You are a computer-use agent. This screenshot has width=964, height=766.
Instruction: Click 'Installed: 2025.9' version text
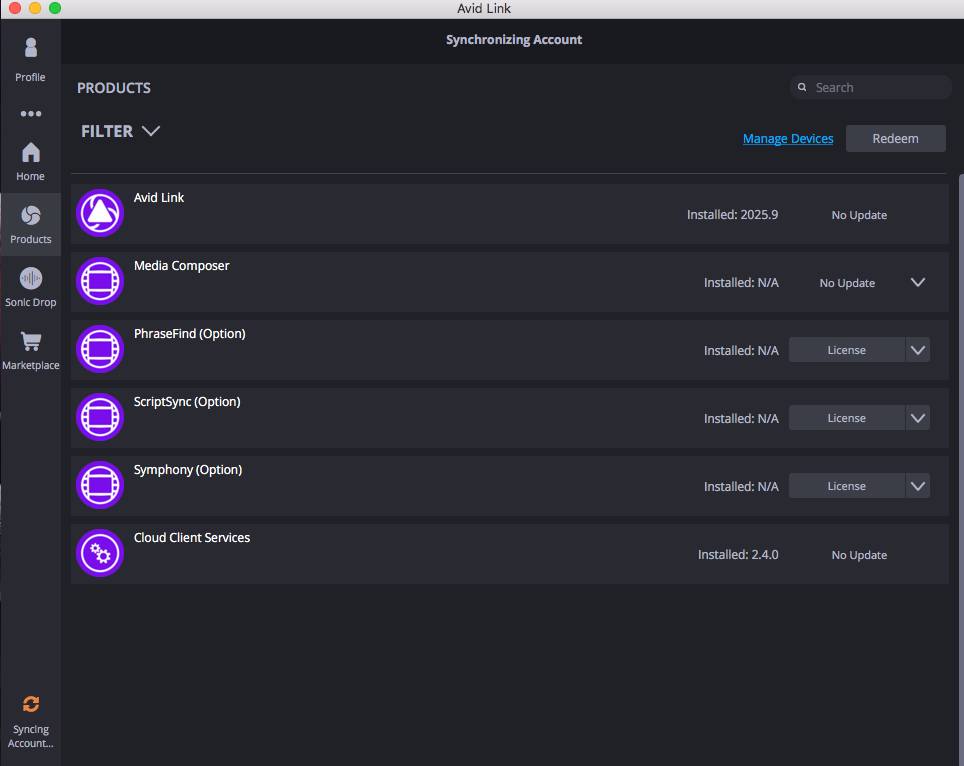[x=732, y=215]
